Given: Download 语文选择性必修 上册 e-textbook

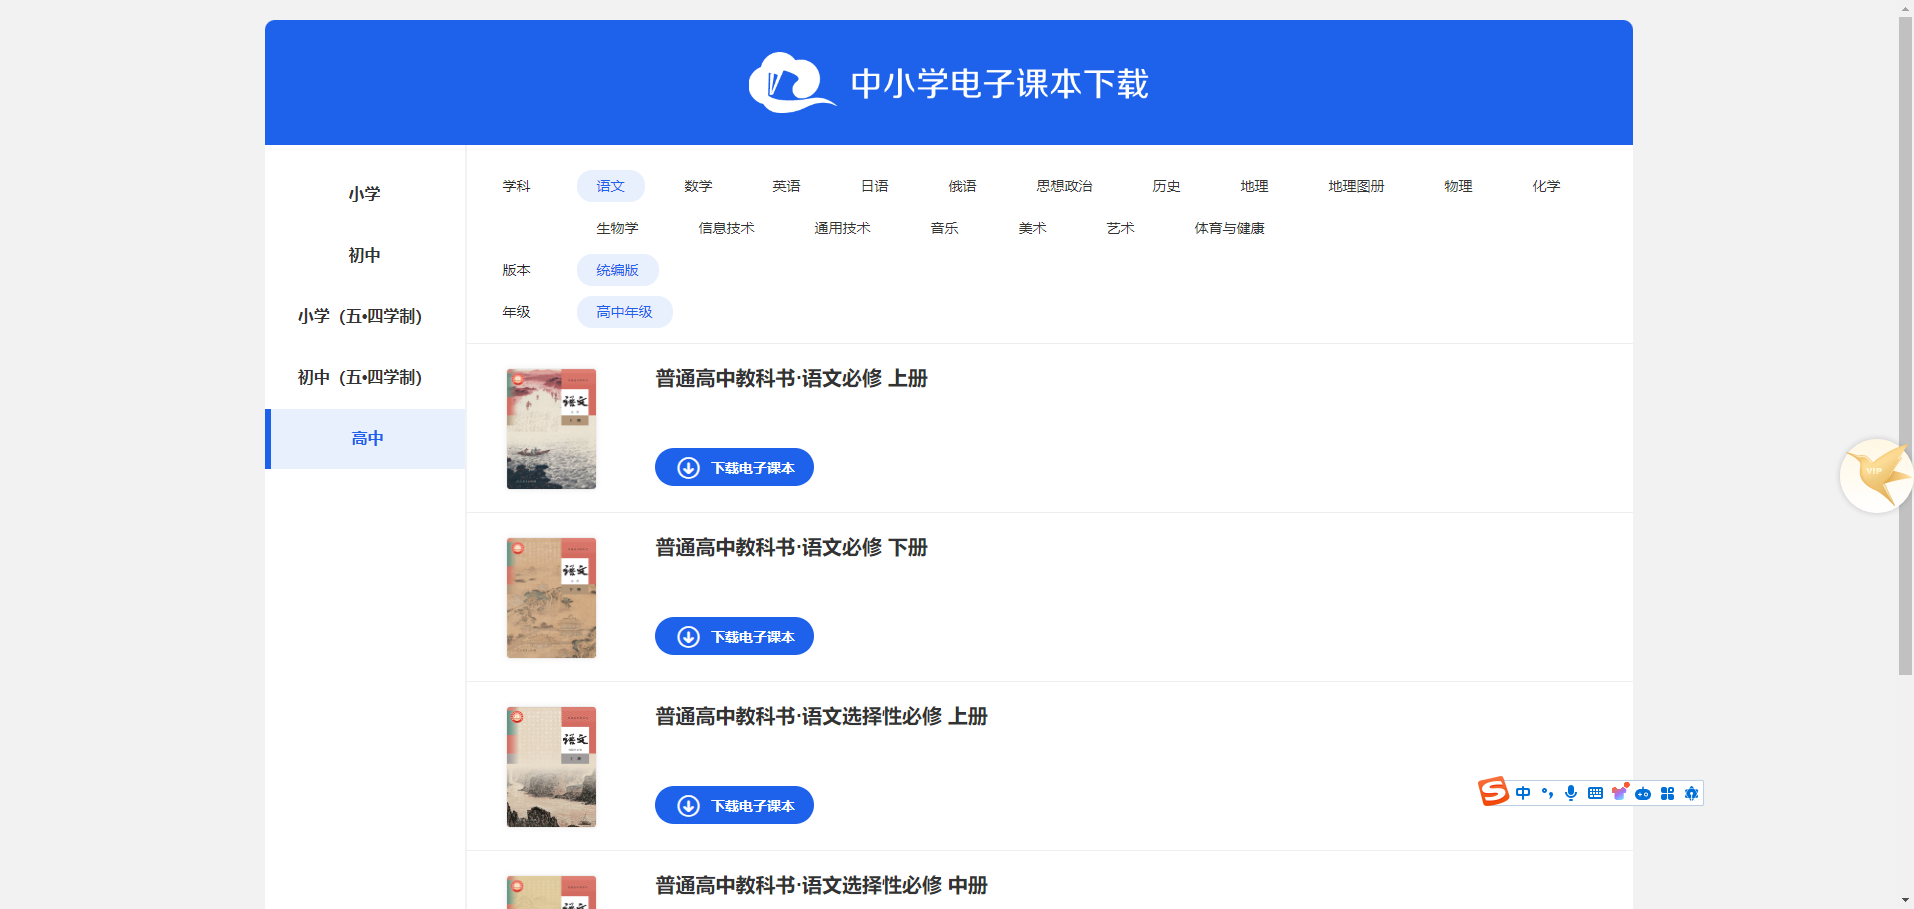Looking at the screenshot, I should click(x=734, y=805).
